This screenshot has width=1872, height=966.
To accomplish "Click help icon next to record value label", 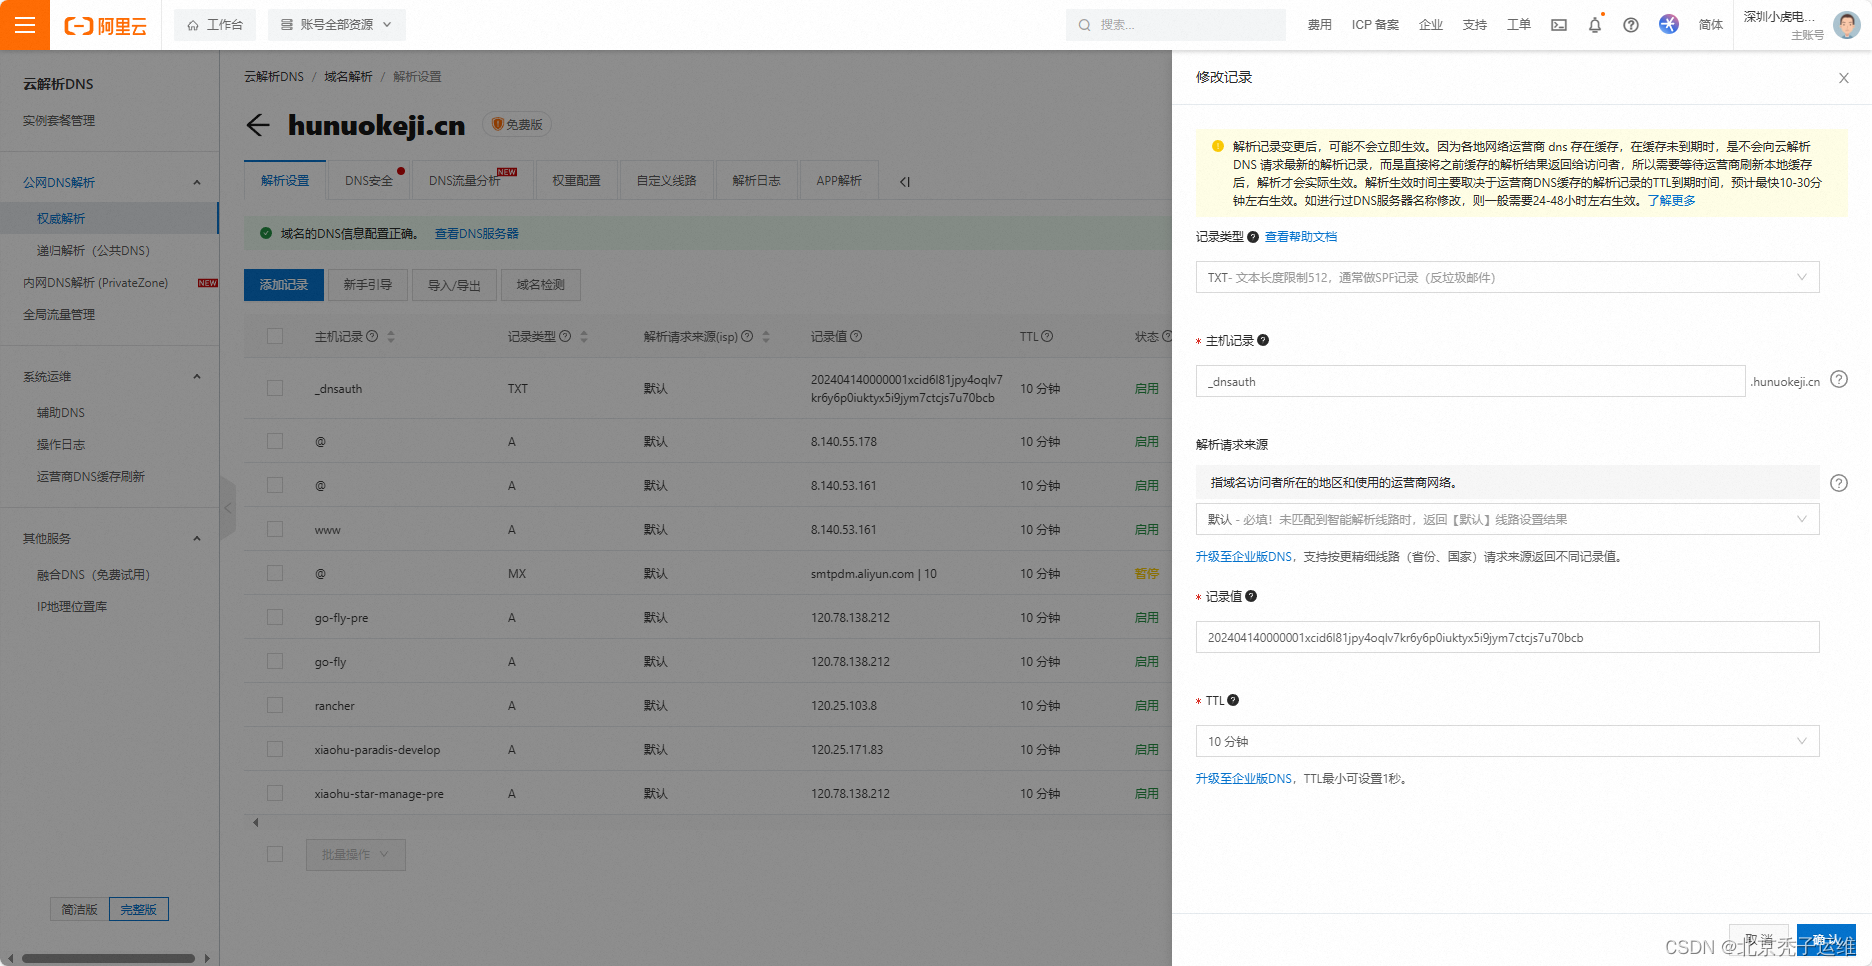I will (x=1251, y=596).
